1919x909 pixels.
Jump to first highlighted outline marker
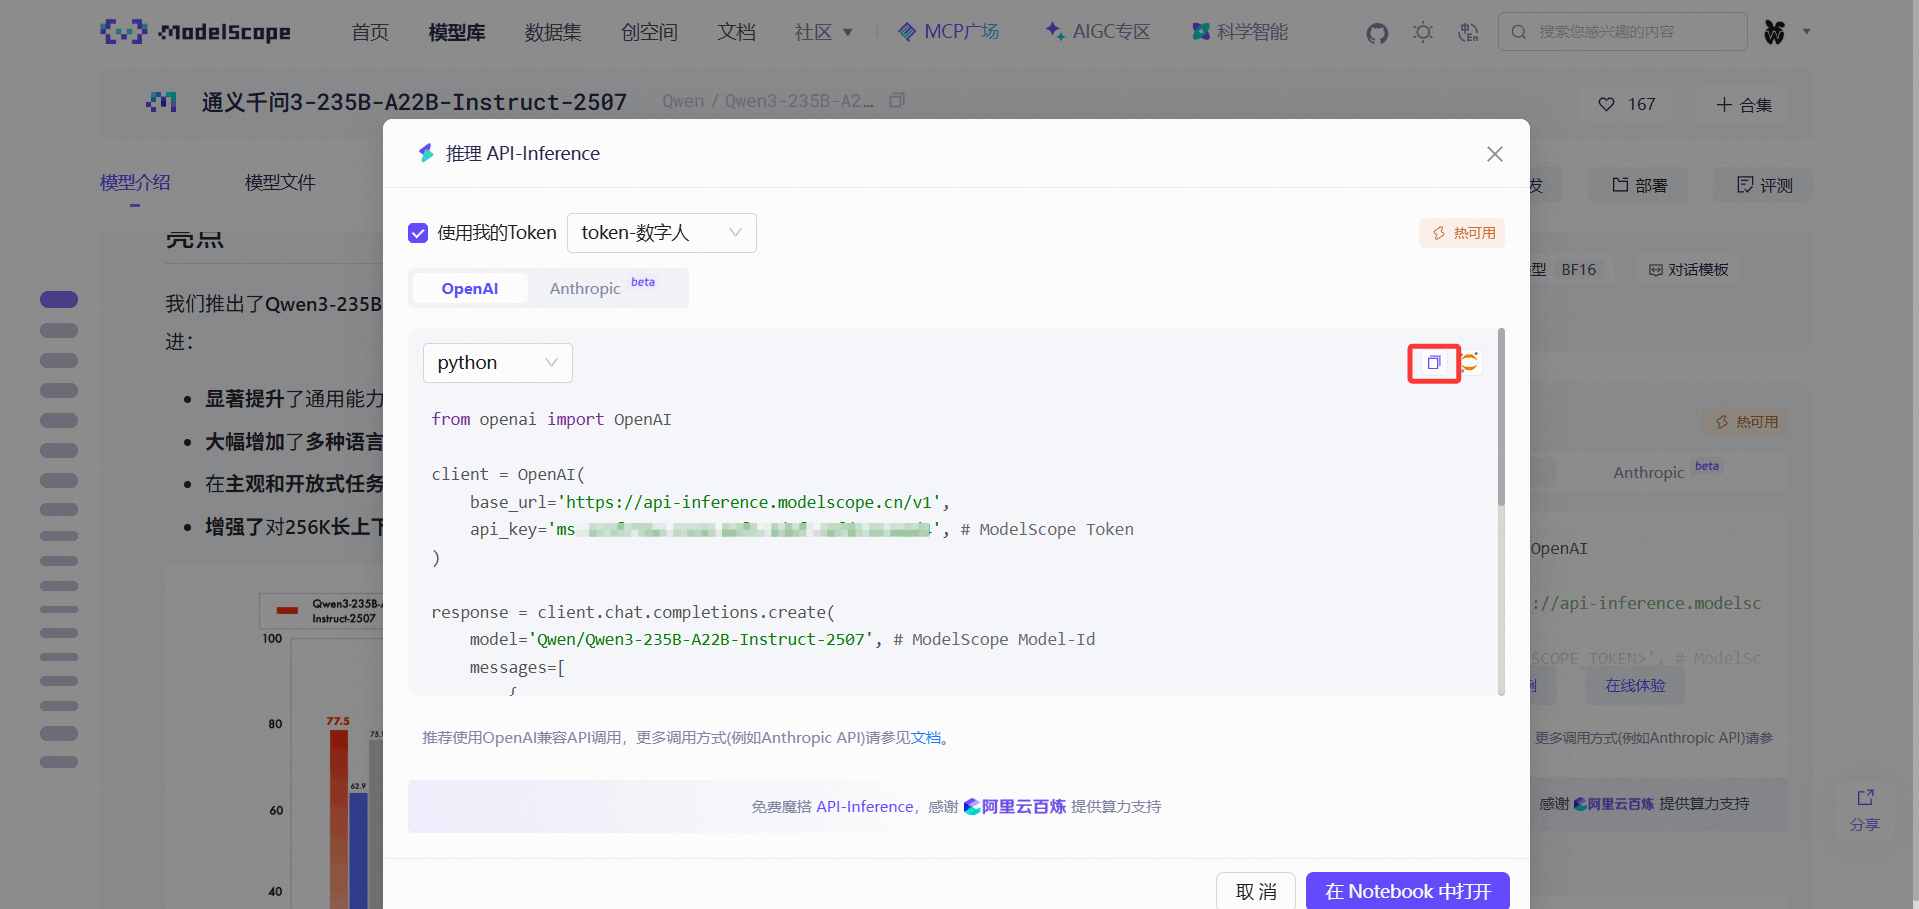[59, 299]
